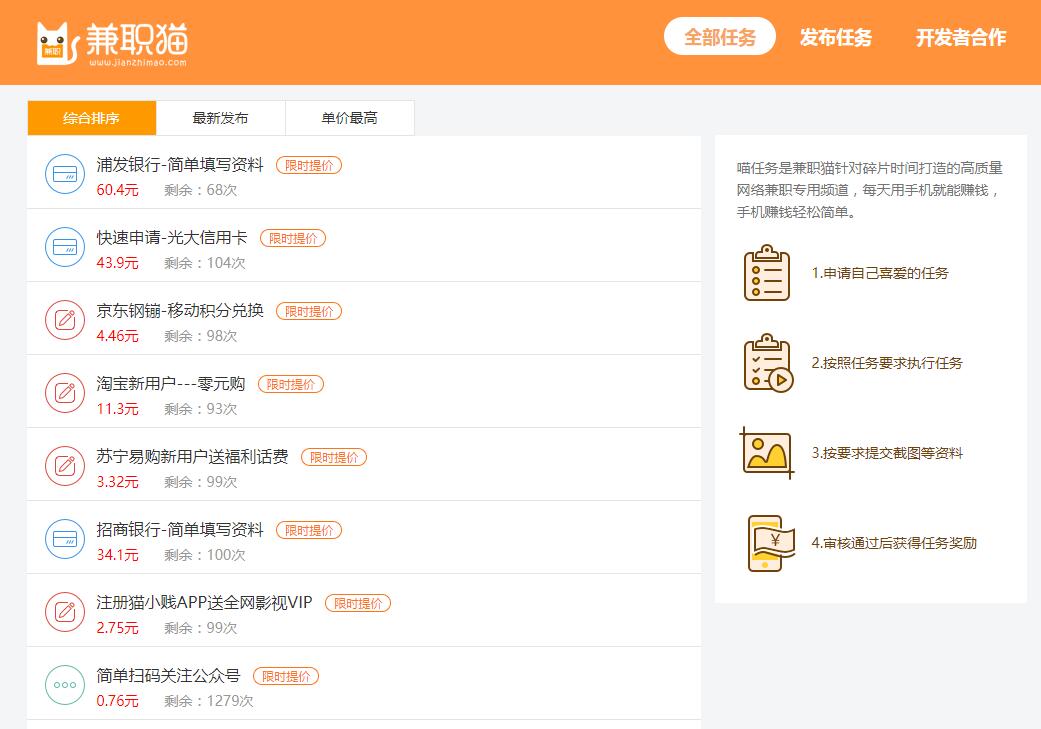Click the step text 3.按要求提交截图等资料

[x=887, y=453]
